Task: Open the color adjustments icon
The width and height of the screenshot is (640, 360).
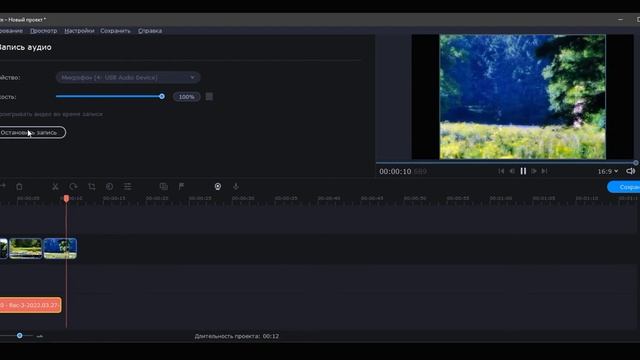Action: click(x=109, y=187)
